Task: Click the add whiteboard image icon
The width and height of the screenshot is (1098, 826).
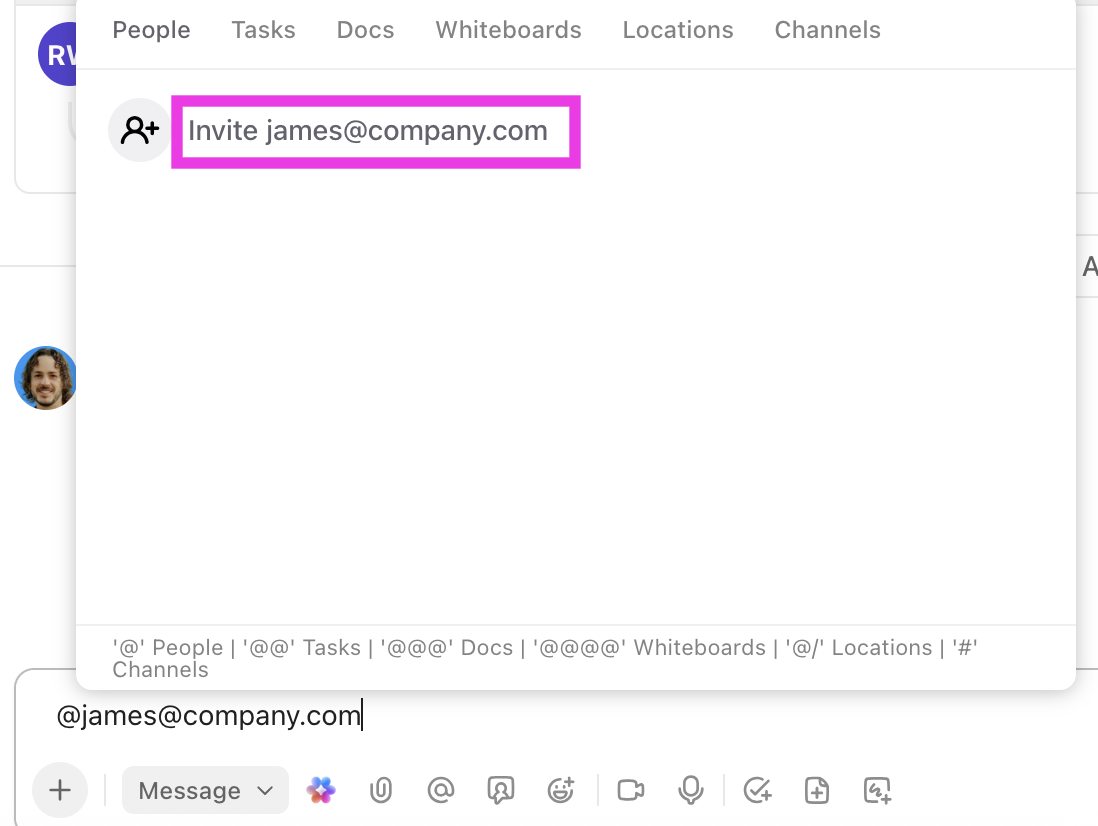Action: [x=877, y=791]
